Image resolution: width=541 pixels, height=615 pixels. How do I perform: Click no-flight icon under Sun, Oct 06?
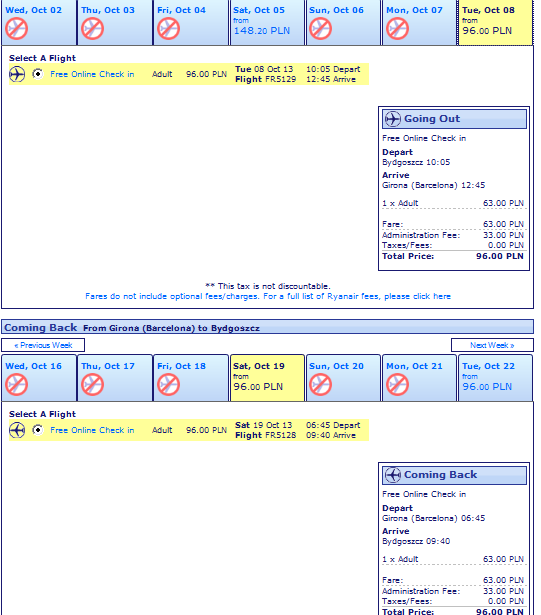(321, 29)
